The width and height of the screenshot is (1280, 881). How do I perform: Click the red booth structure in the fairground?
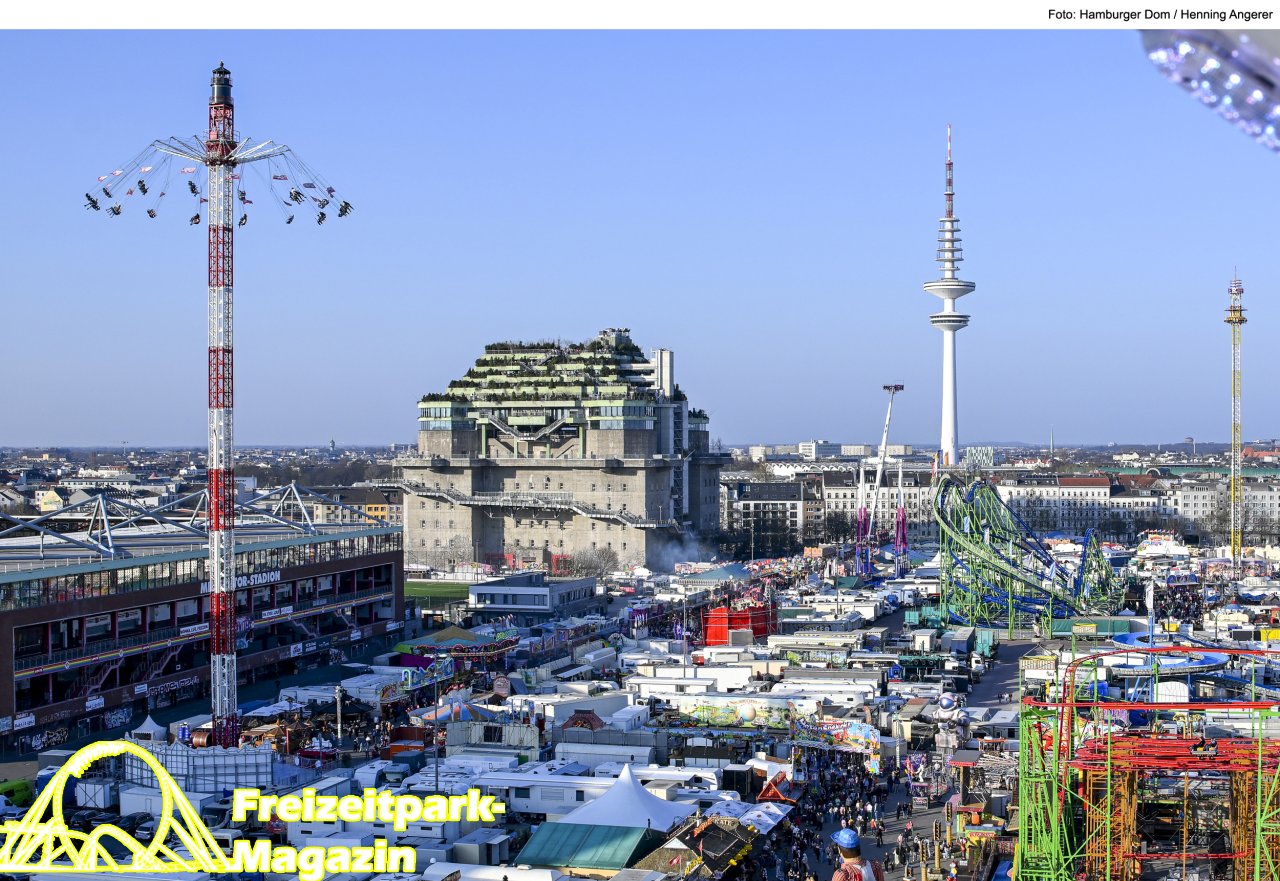tap(735, 623)
